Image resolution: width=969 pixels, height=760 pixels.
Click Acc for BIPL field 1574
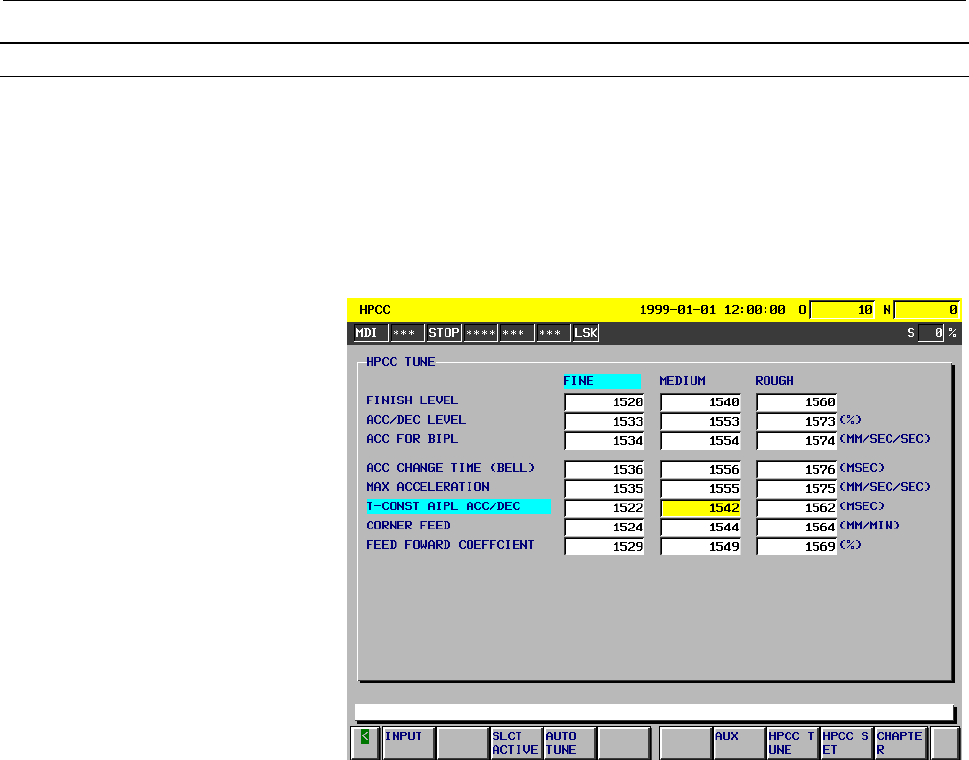tap(797, 441)
